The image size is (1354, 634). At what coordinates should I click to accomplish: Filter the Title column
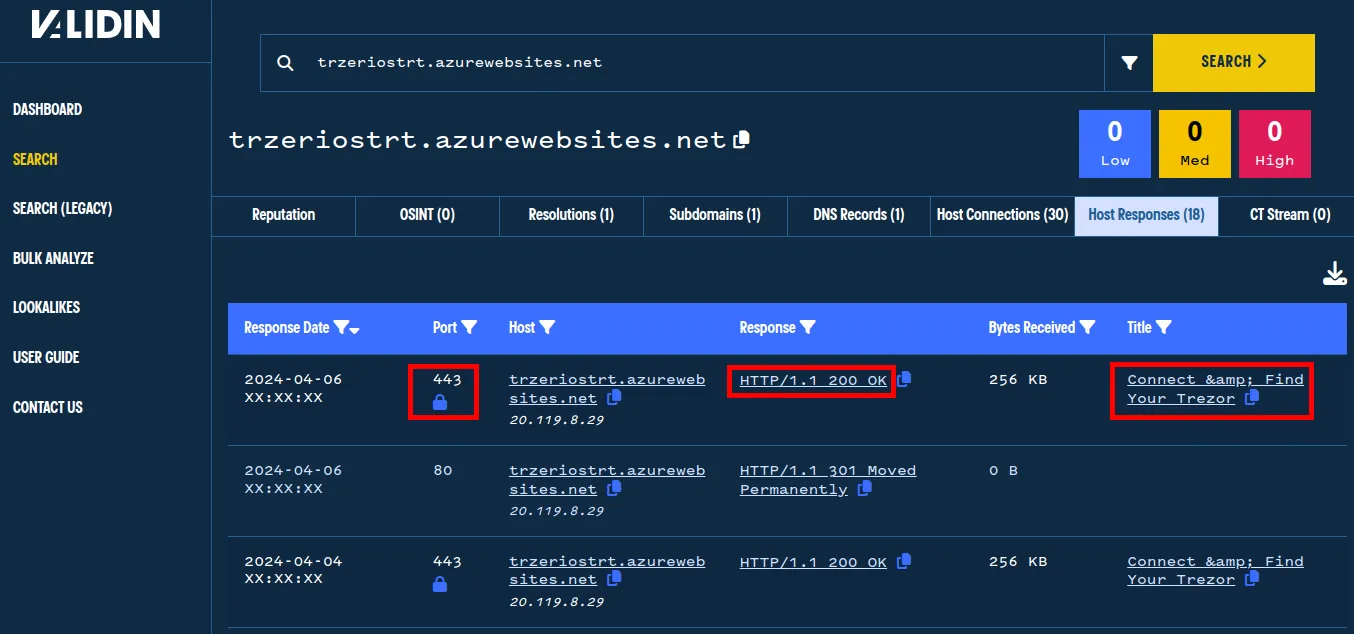[1164, 327]
